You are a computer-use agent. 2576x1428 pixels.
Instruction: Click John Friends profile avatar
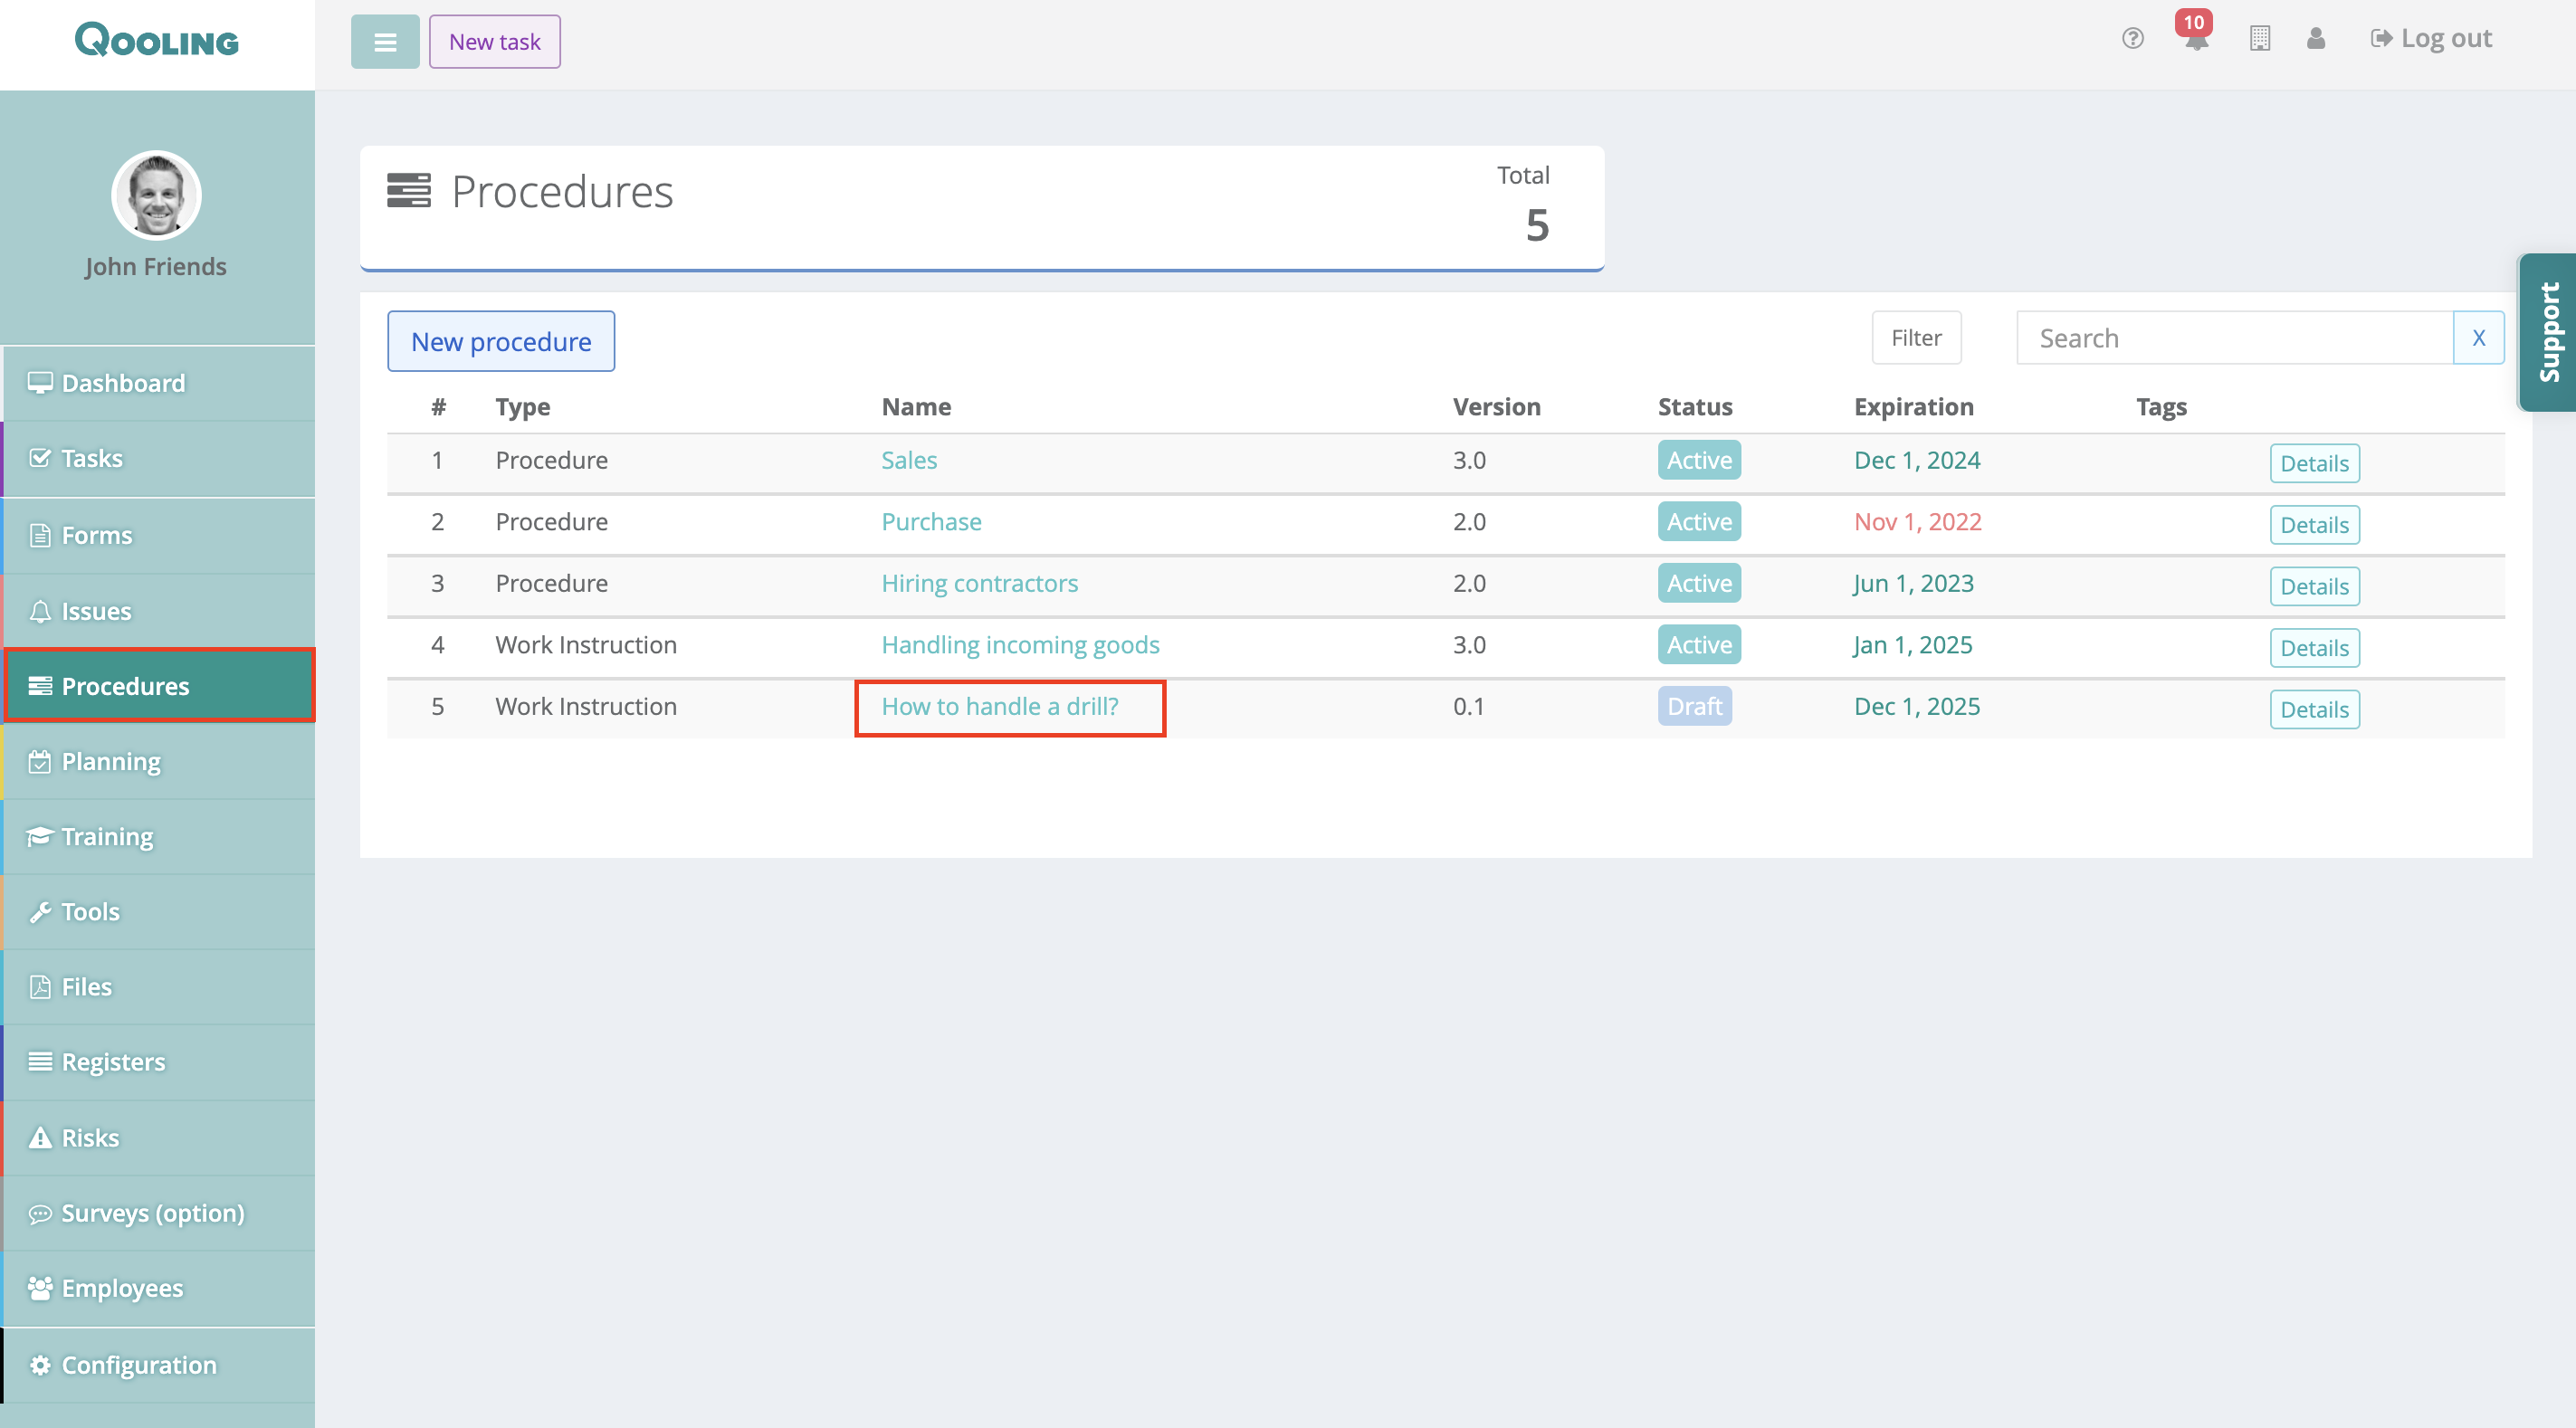click(156, 196)
